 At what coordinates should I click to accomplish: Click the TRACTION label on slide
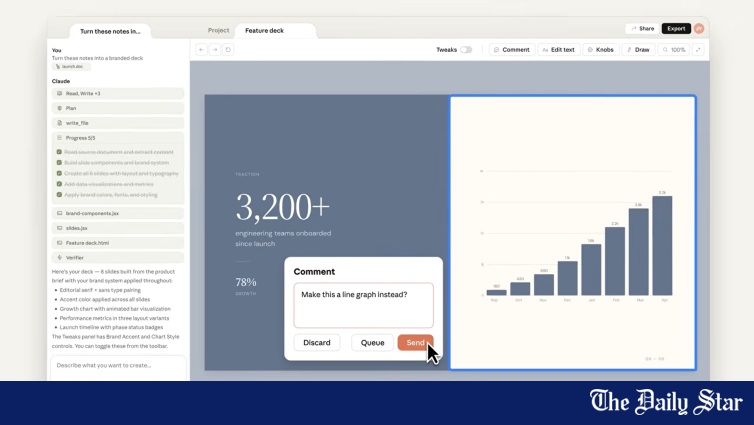point(247,175)
